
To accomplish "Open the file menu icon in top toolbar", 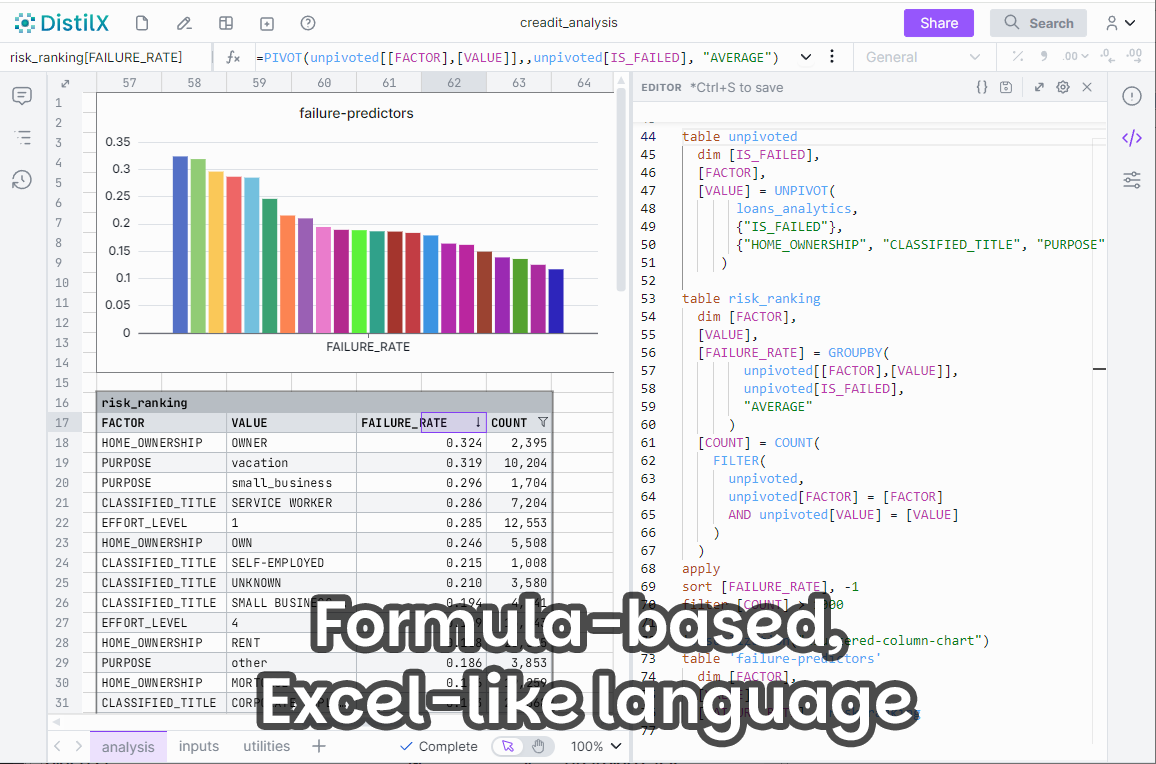I will [x=142, y=23].
